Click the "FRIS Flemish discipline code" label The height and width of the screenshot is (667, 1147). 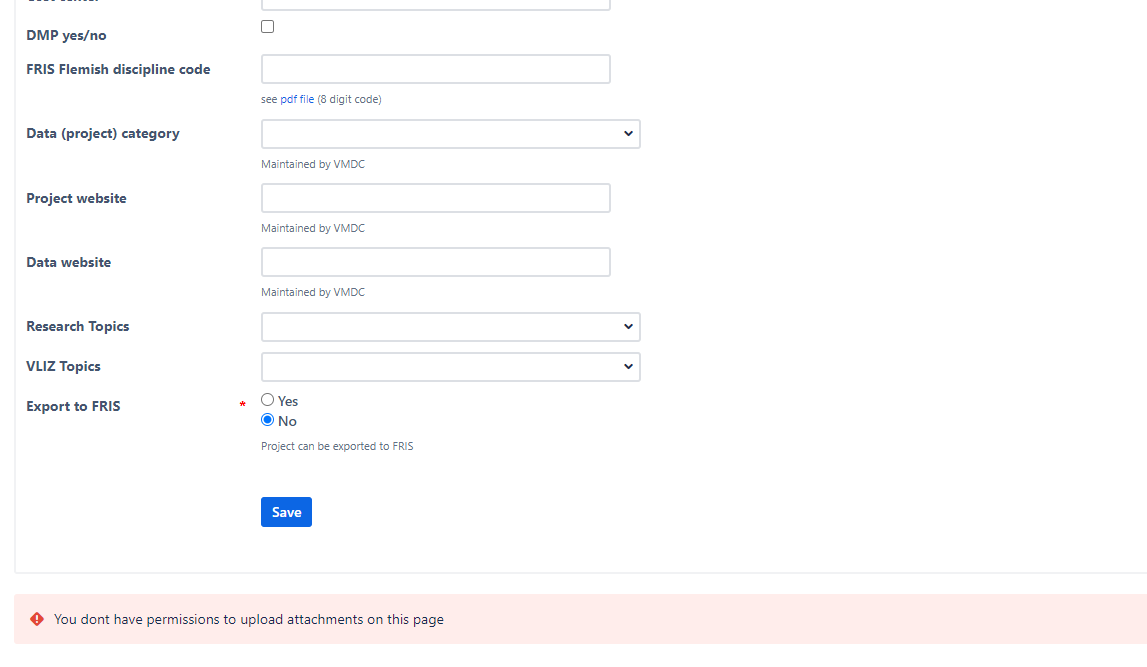[x=119, y=69]
